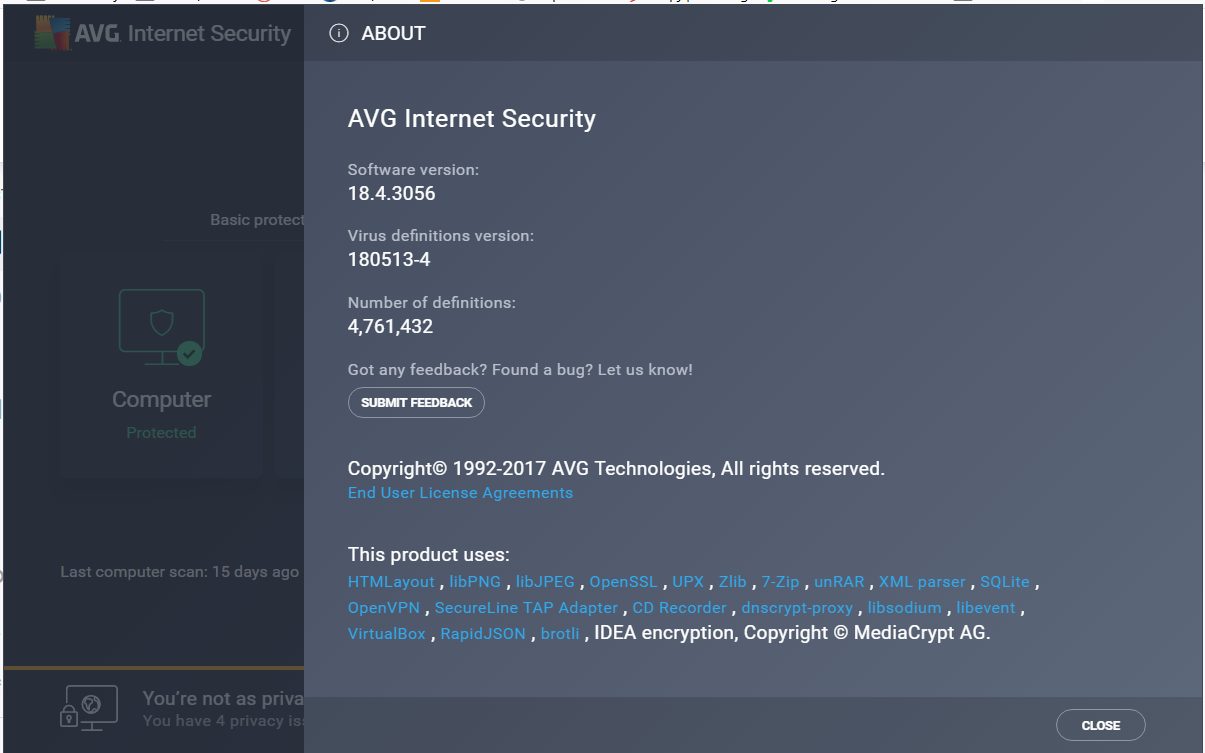Open the Computer protection monitor icon
Screen dimensions: 1205x753
pos(162,328)
